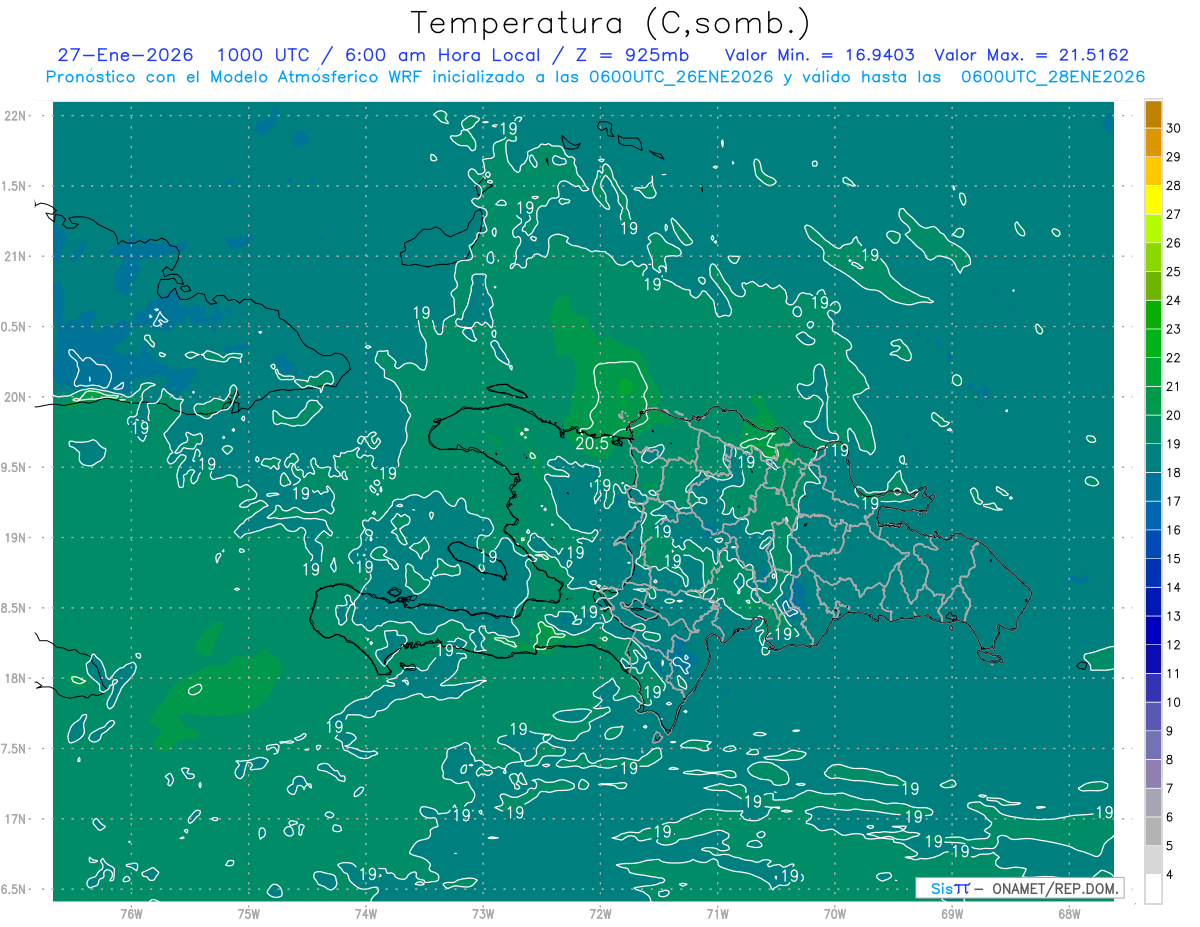The width and height of the screenshot is (1200, 927).
Task: Pick the orange colorbar segment between 29 and 30
Action: 1153,142
